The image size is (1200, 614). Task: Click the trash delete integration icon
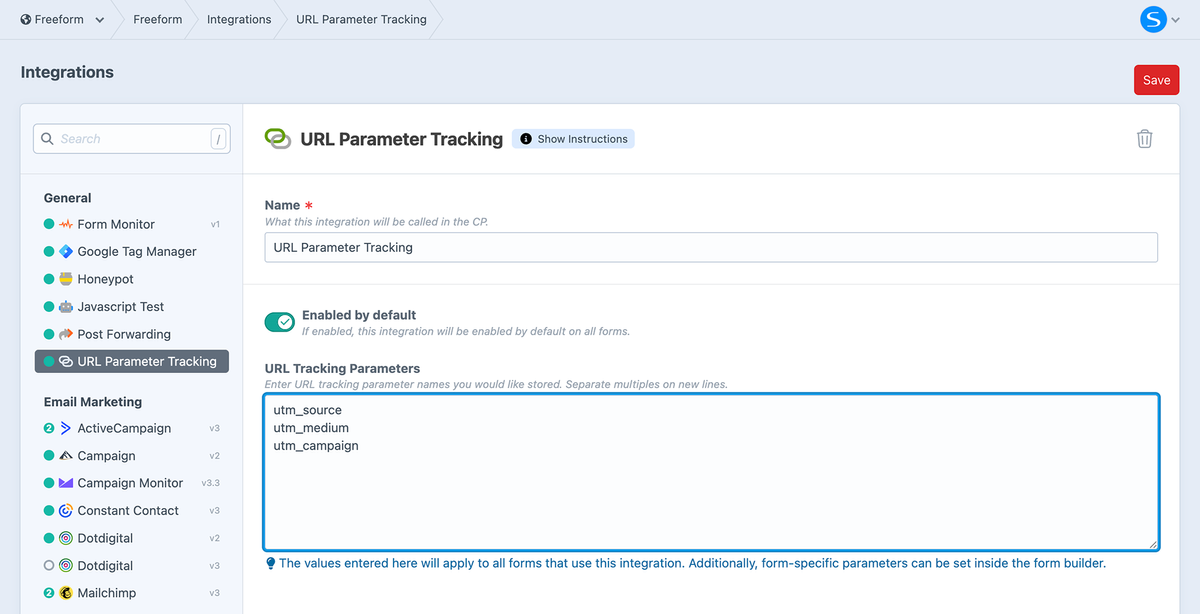[1145, 139]
